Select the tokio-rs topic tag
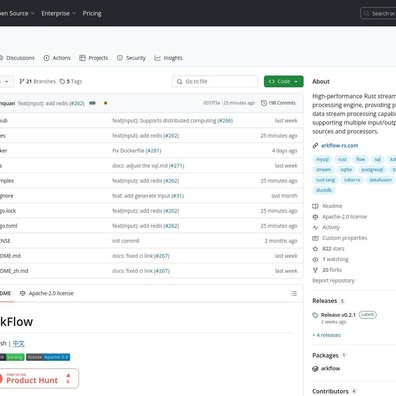396x396 pixels. 352,180
